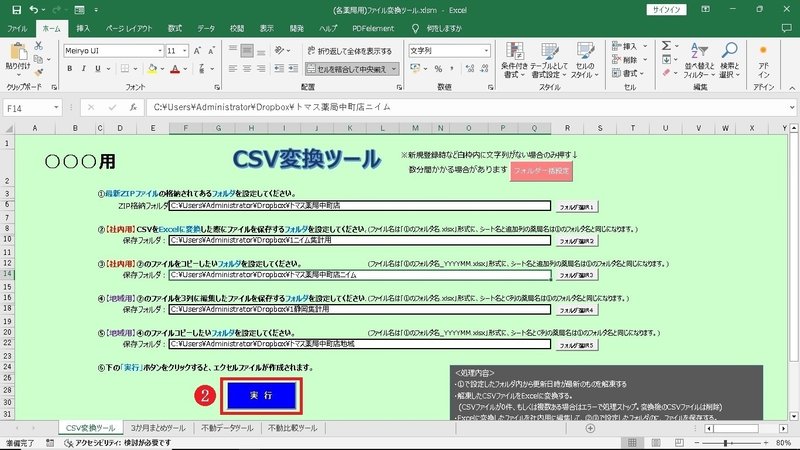Click the フォルダ選択5 button

pos(577,345)
